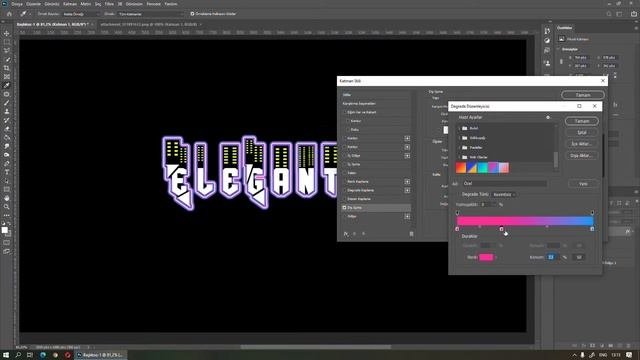Select the Crop tool
The width and height of the screenshot is (640, 360).
pyautogui.click(x=7, y=68)
